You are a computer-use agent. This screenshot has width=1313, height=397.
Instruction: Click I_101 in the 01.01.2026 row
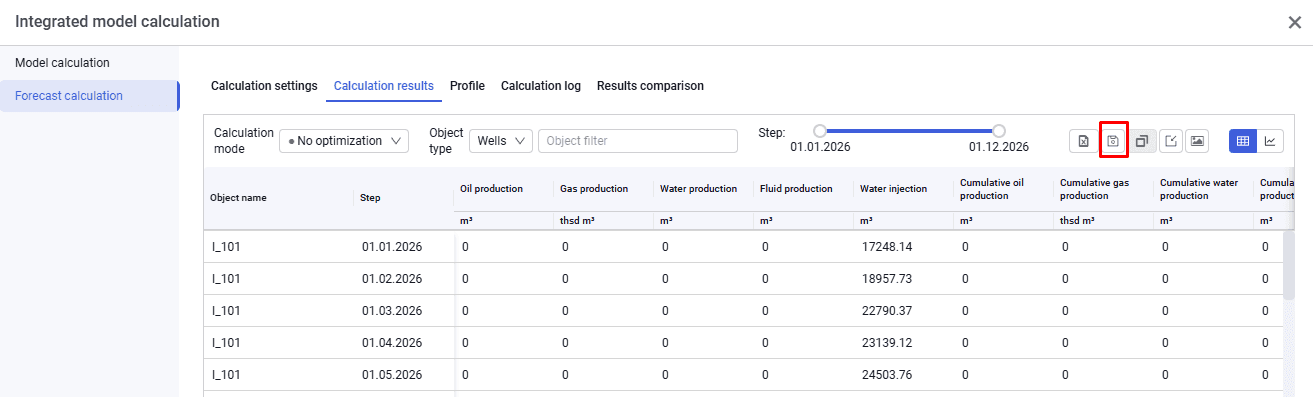click(226, 246)
